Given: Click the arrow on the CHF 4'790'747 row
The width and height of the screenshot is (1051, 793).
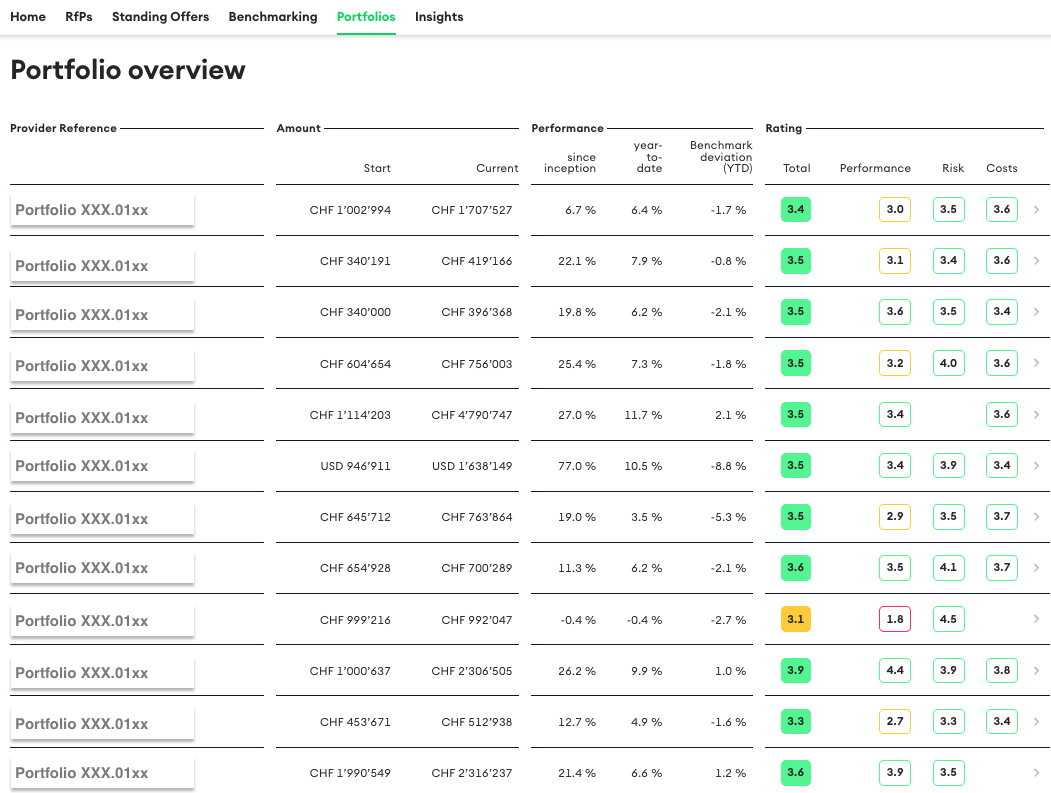Looking at the screenshot, I should pyautogui.click(x=1036, y=414).
